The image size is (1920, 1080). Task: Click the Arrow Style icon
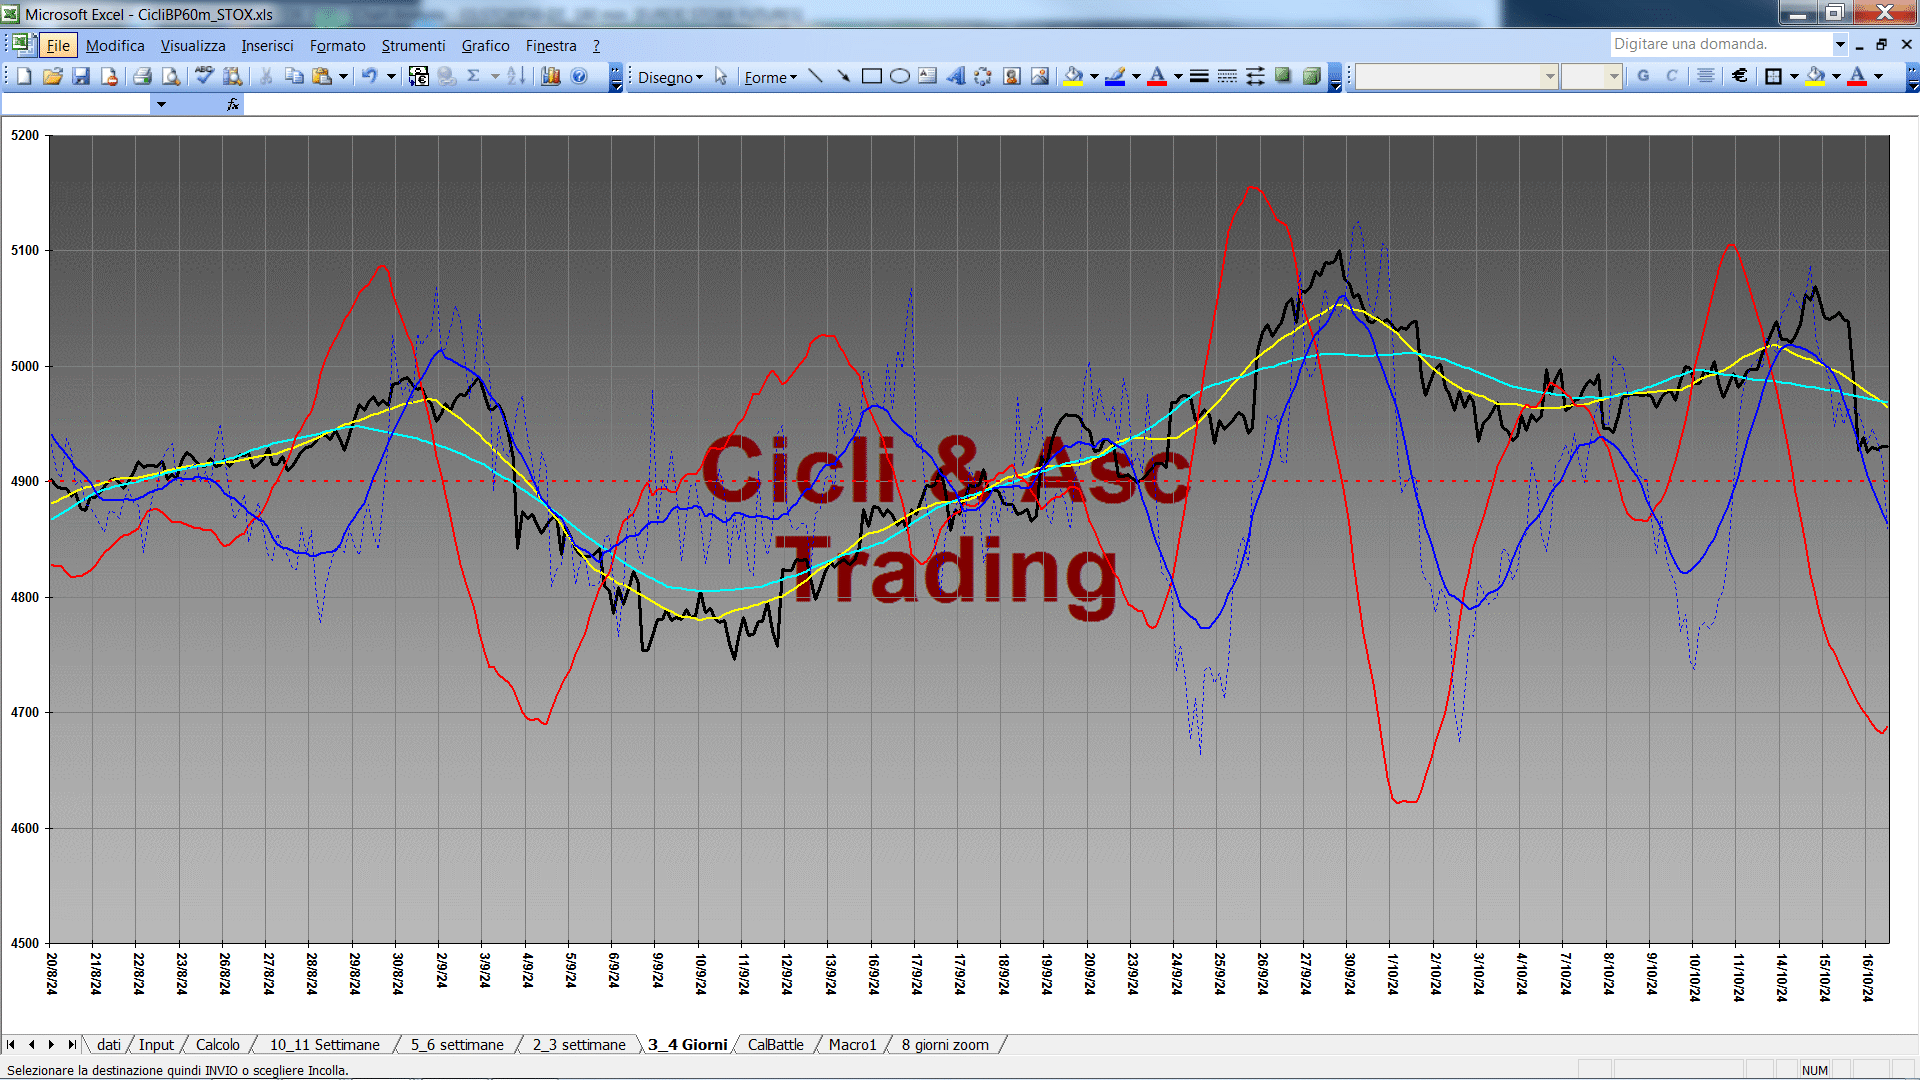[x=1255, y=76]
